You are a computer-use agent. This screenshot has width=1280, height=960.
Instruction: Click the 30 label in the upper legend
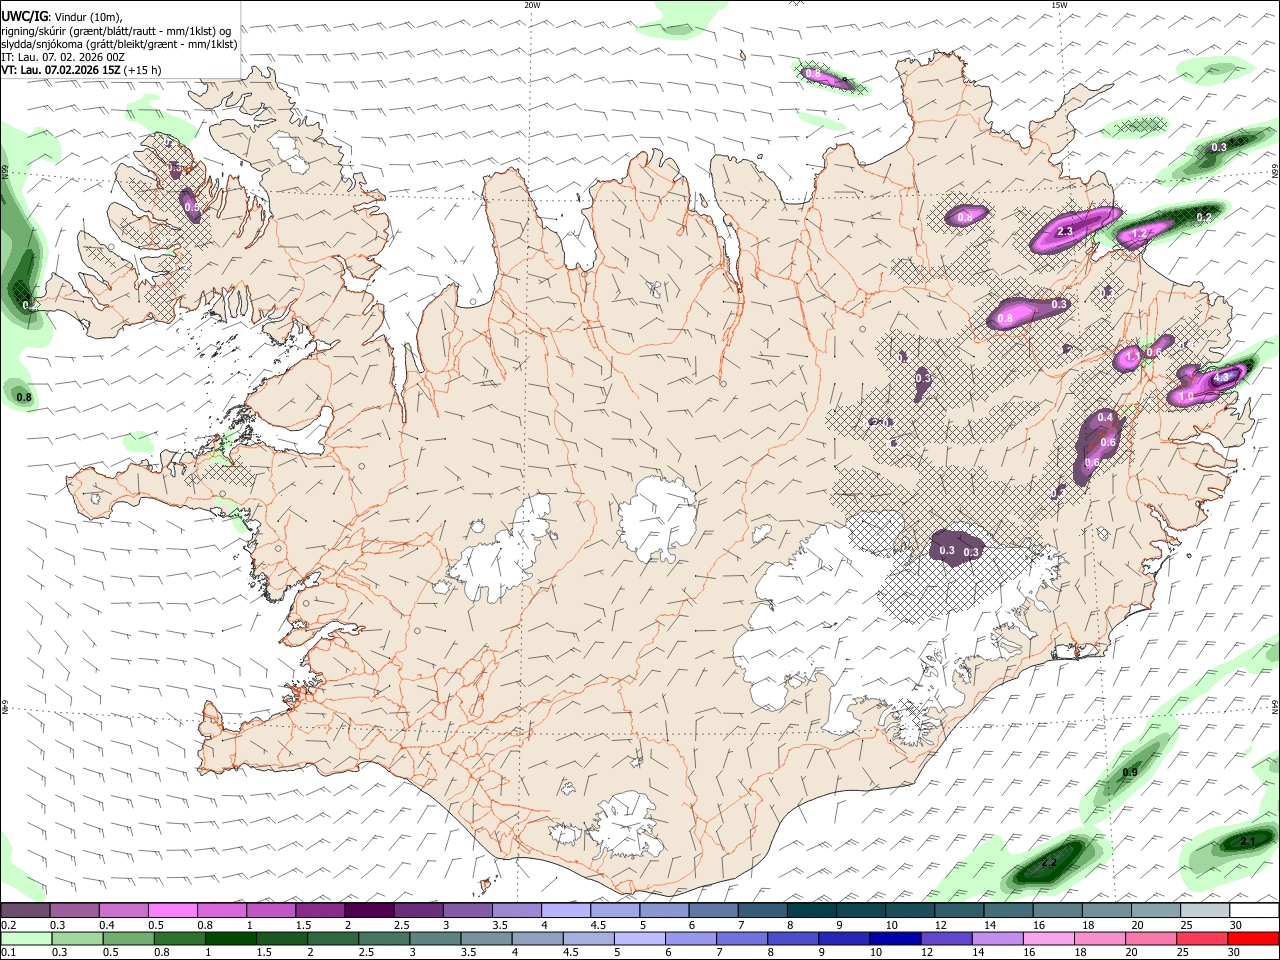coord(1237,925)
